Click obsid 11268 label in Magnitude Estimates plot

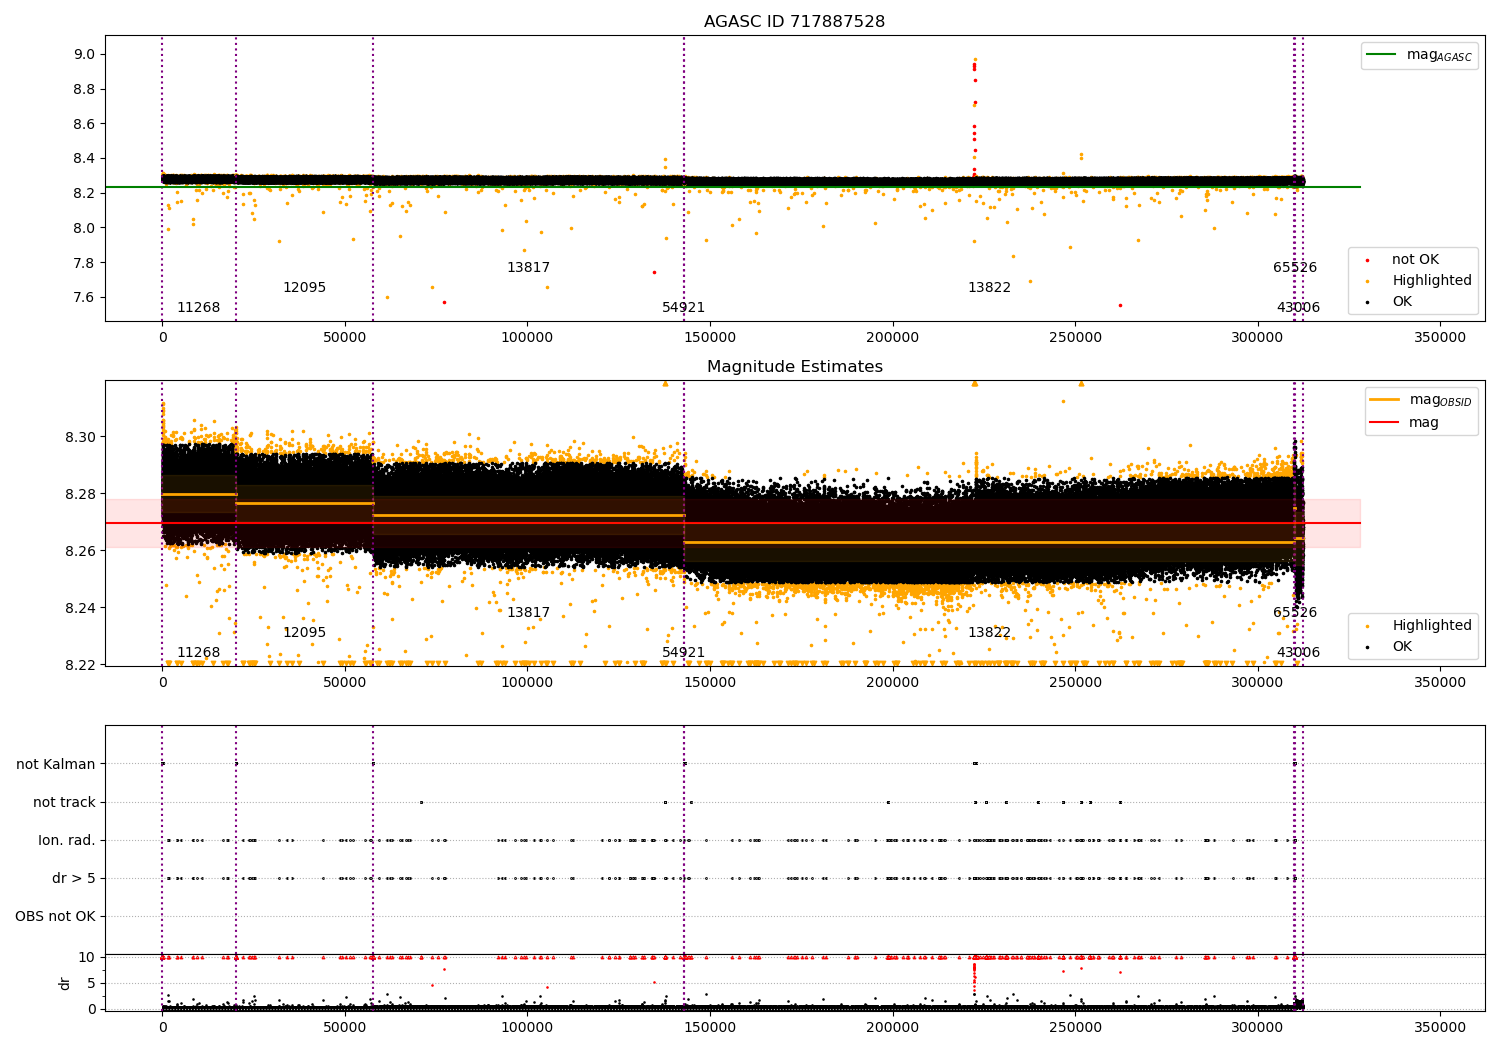[x=198, y=652]
